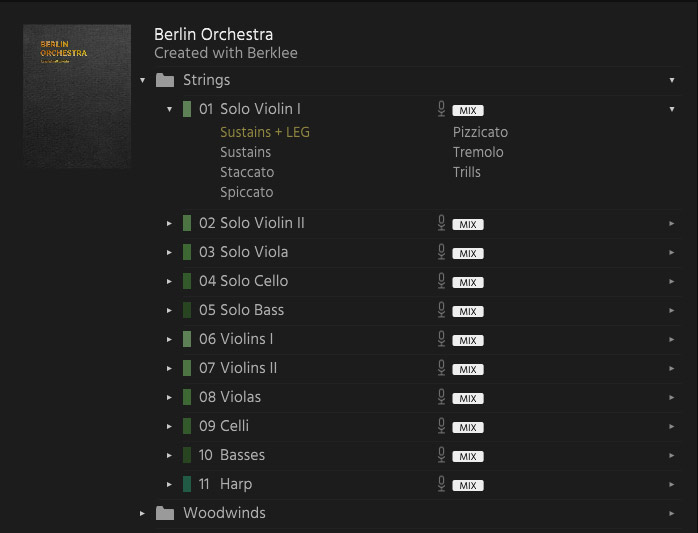The height and width of the screenshot is (533, 698).
Task: Pick the Tremolo articulation
Action: 478,152
